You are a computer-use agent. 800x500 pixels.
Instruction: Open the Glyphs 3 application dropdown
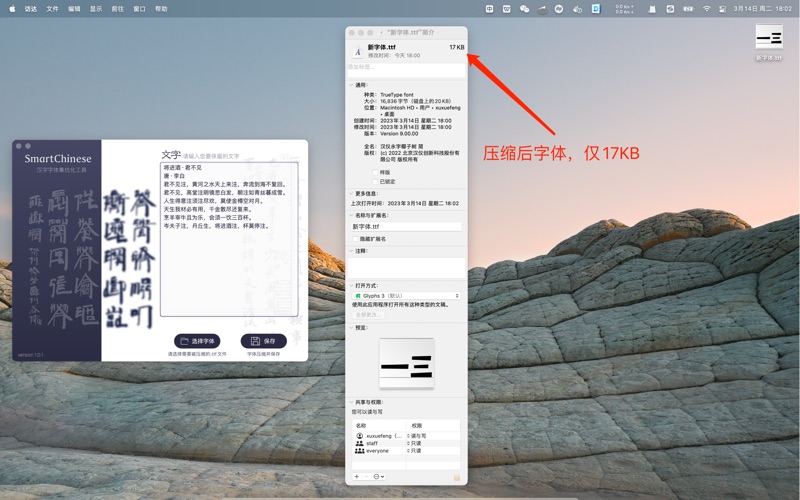pyautogui.click(x=406, y=296)
